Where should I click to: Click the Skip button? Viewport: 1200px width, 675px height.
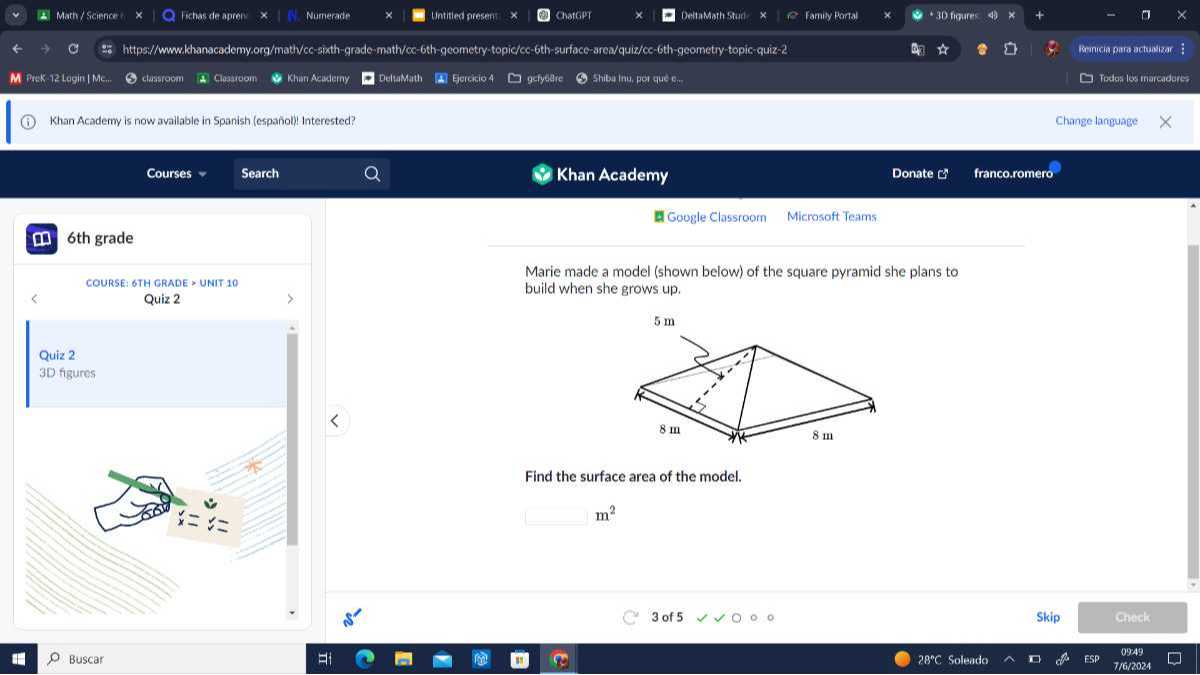pyautogui.click(x=1047, y=617)
